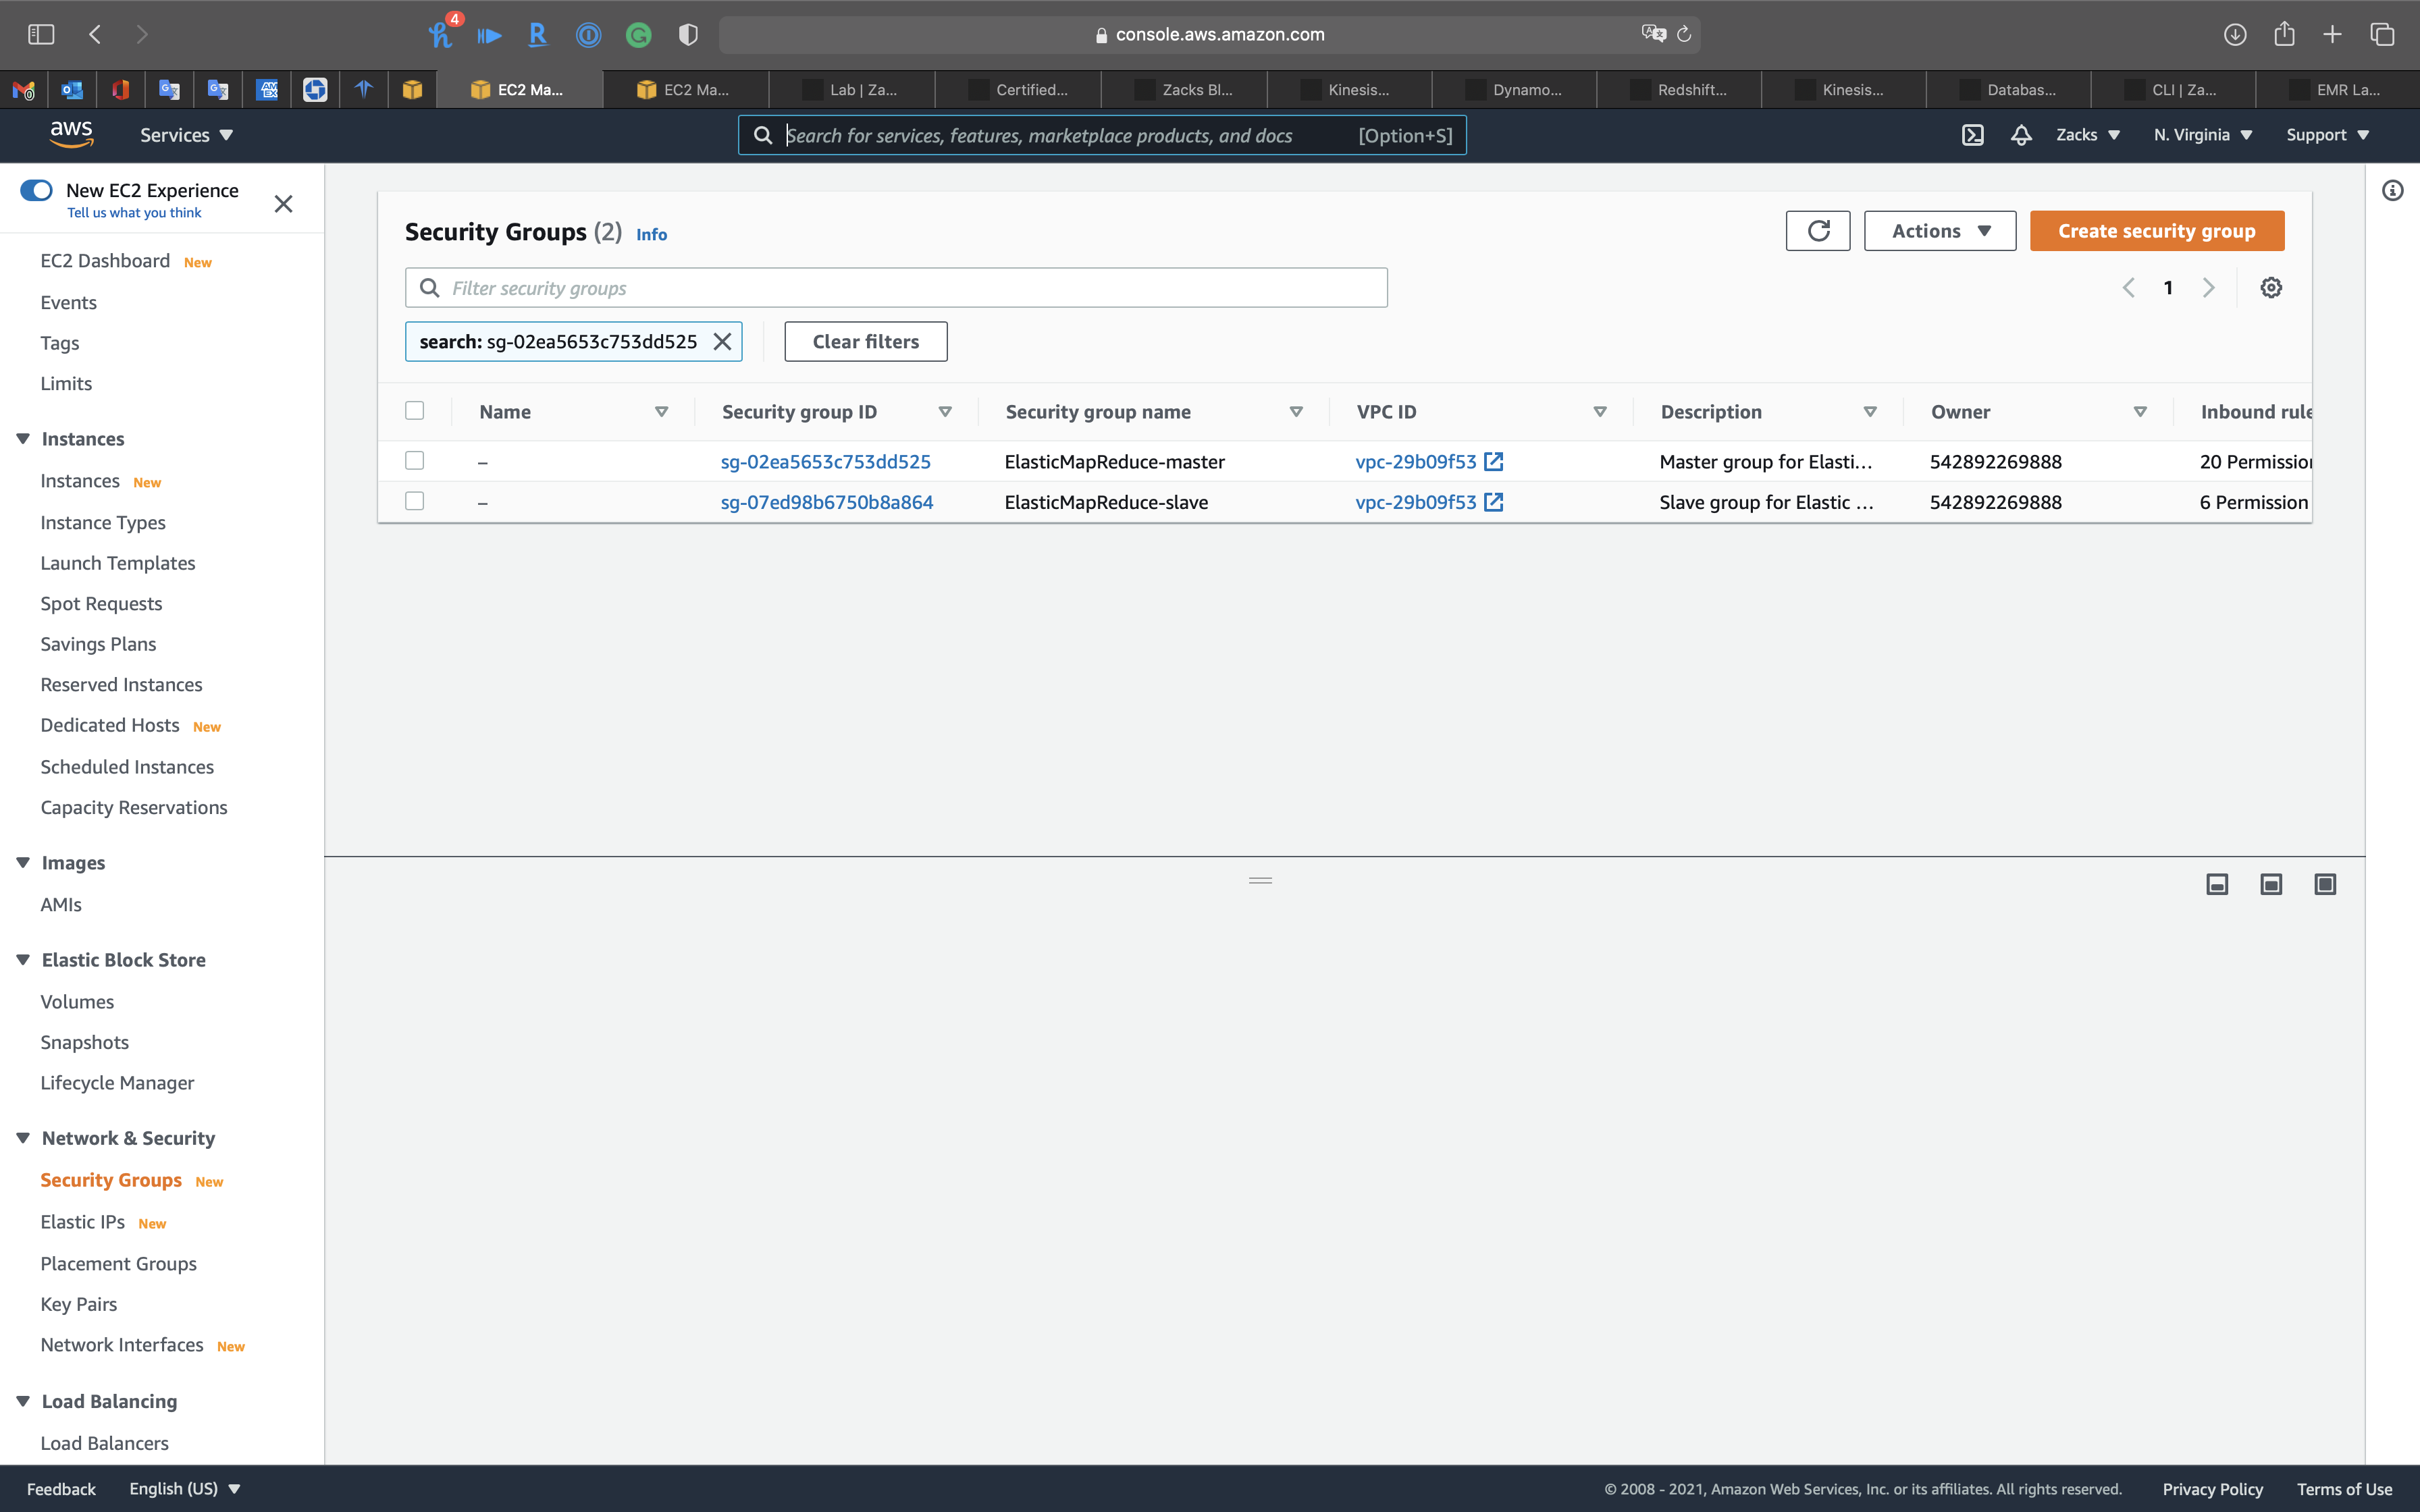Open AWS CloudShell icon in header

click(1972, 135)
